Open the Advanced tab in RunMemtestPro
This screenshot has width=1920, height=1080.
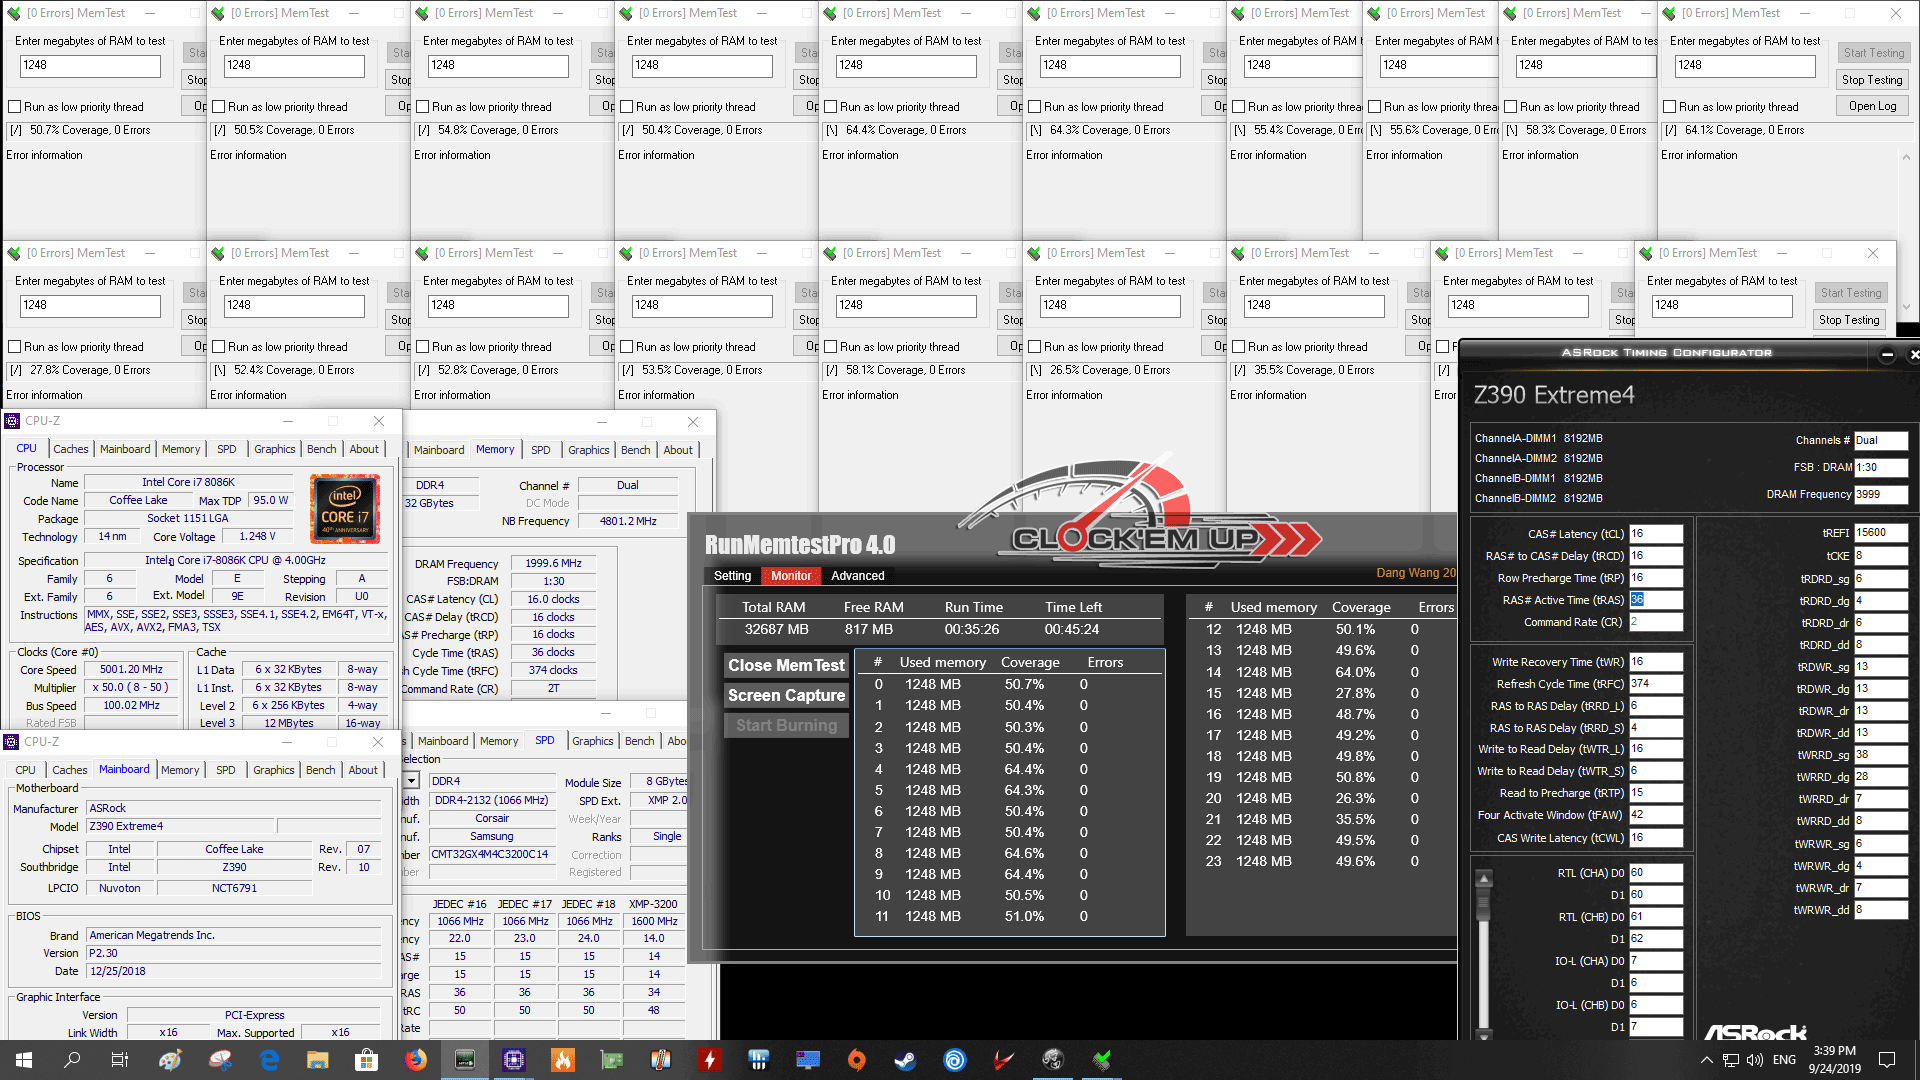(x=857, y=576)
